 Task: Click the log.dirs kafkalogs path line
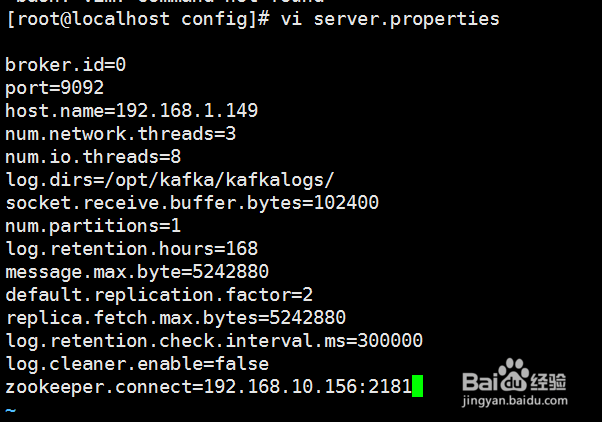point(170,180)
